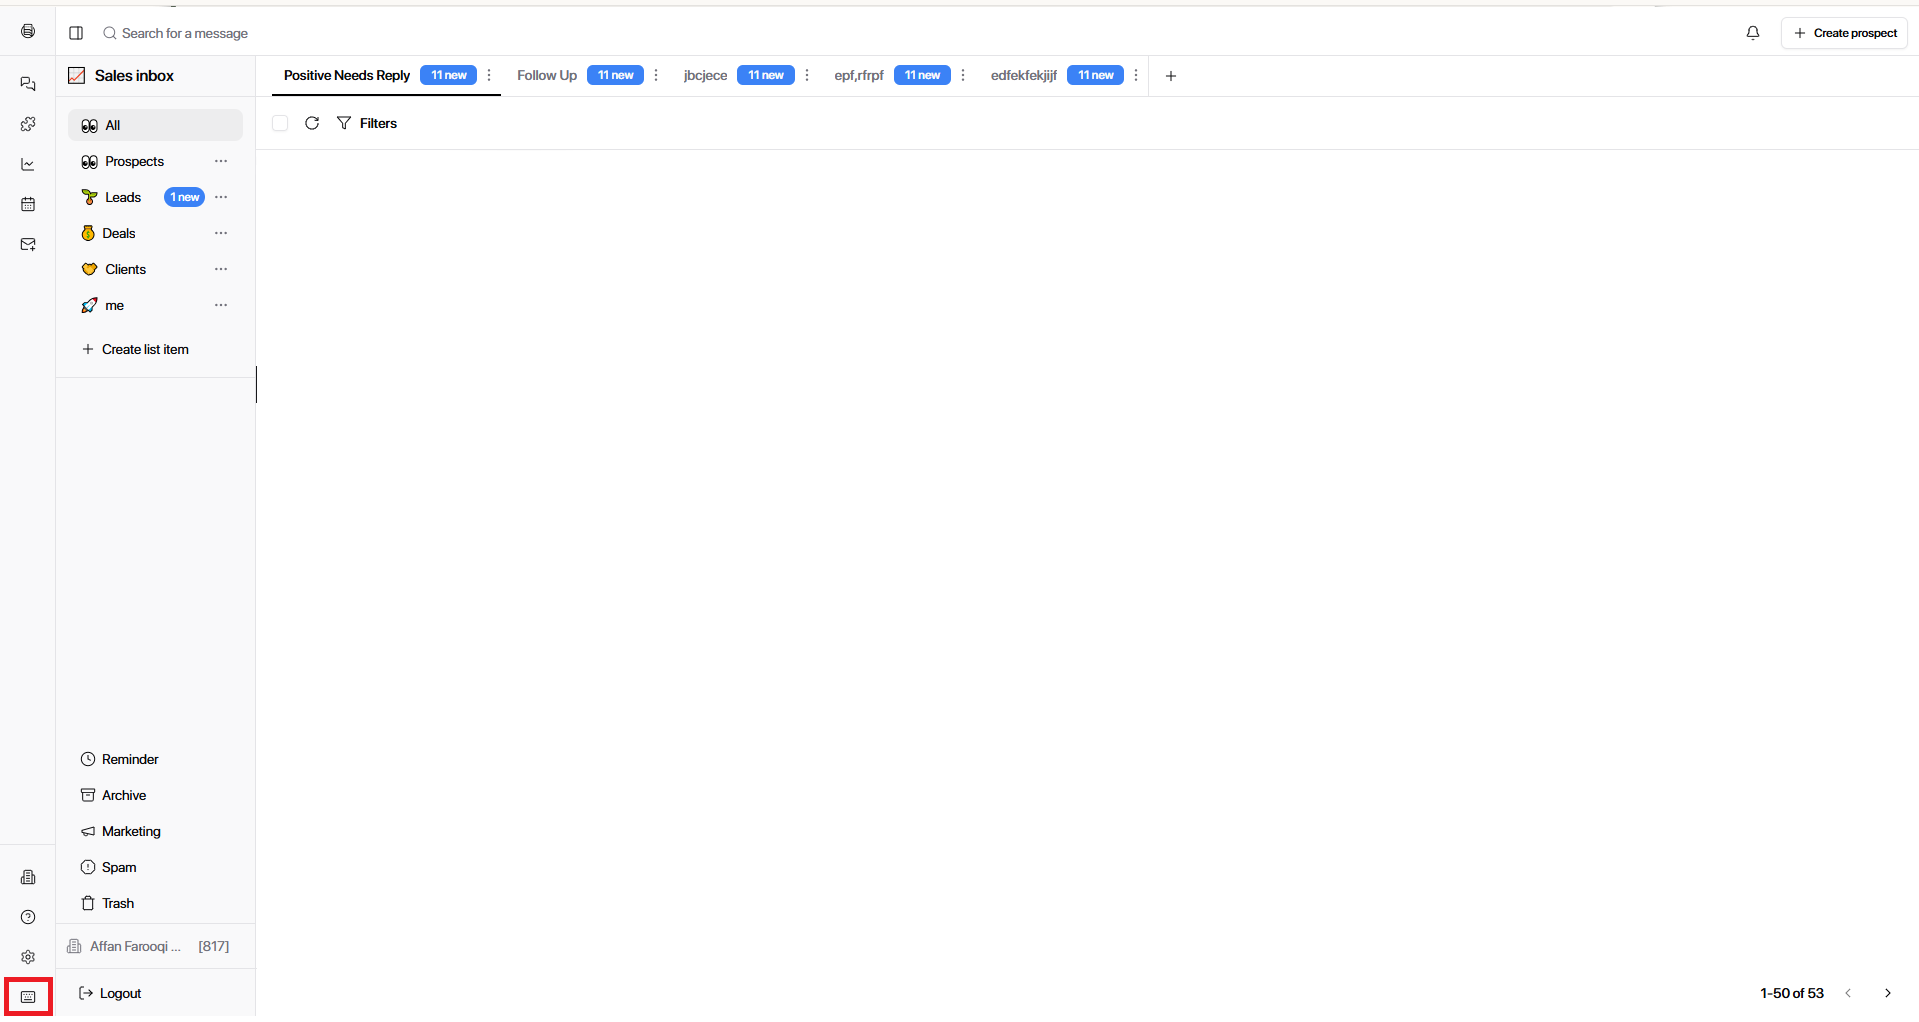
Task: Click the keyboard shortcuts icon at bottom
Action: [28, 997]
